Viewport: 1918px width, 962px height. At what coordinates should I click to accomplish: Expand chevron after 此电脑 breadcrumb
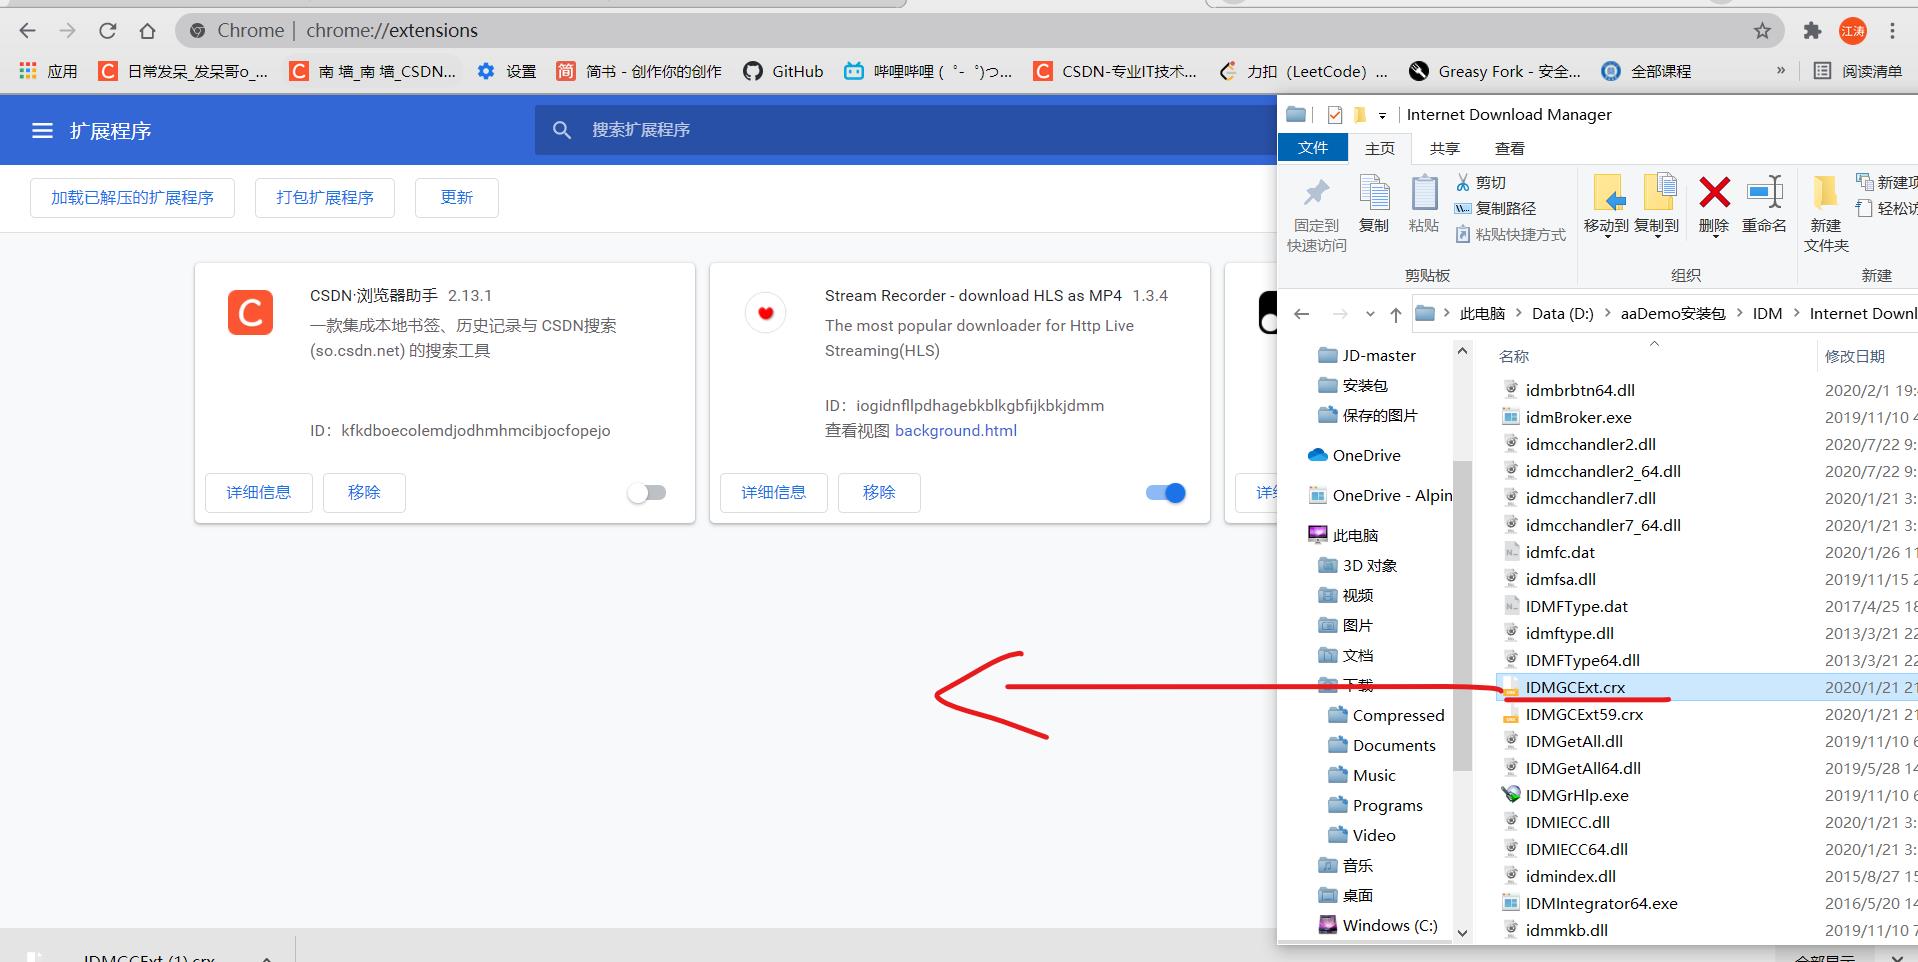tap(1518, 314)
